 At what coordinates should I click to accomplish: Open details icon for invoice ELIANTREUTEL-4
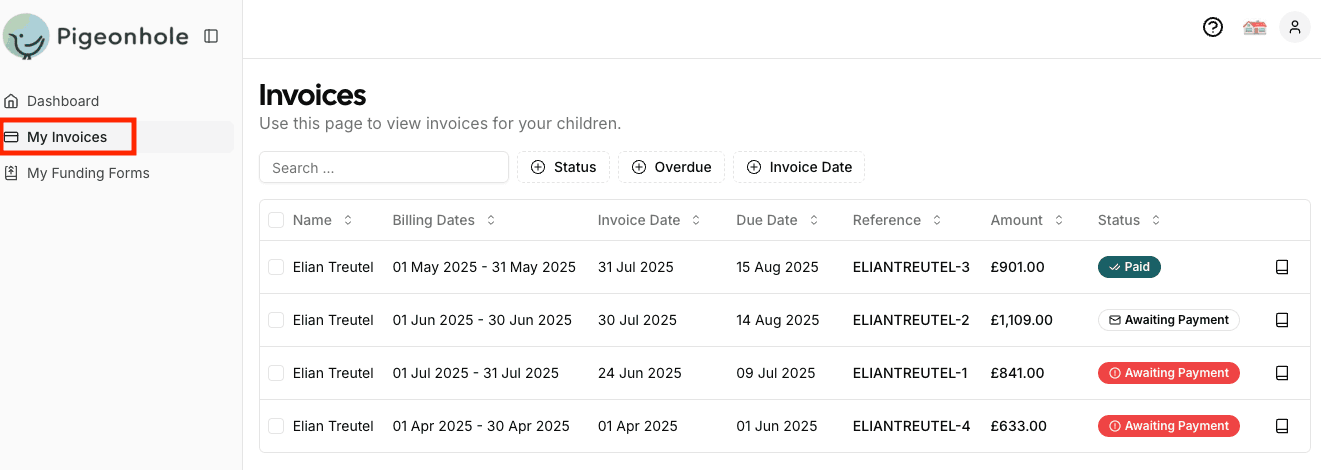coord(1282,426)
